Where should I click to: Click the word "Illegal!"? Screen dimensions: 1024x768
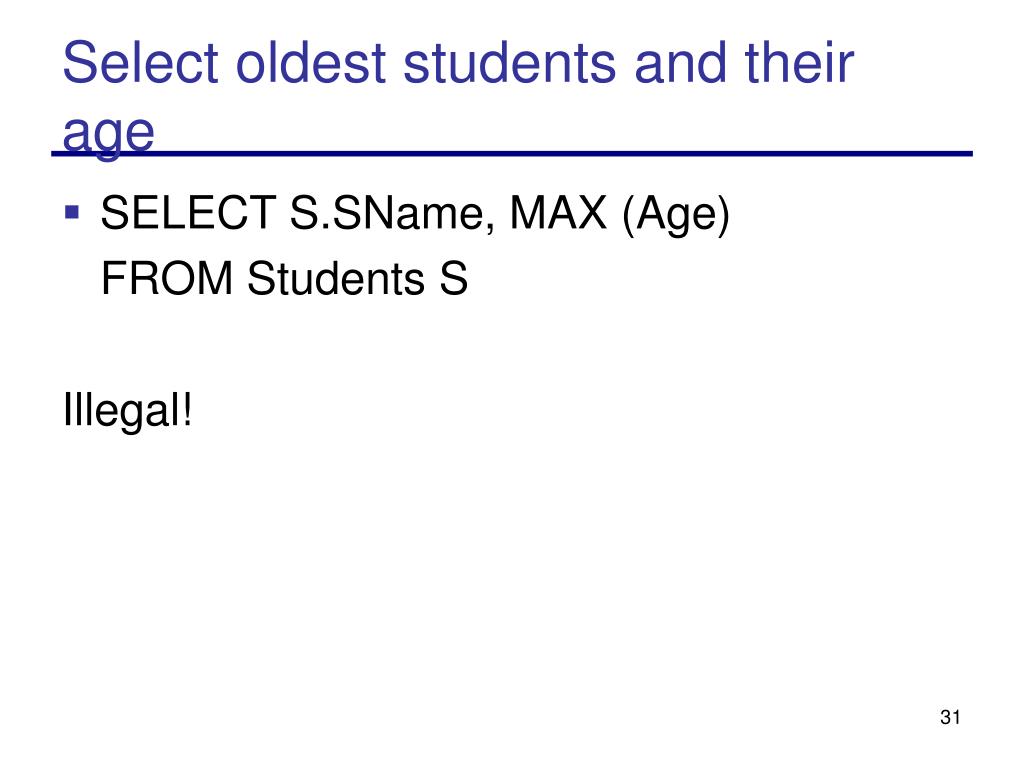tap(128, 411)
